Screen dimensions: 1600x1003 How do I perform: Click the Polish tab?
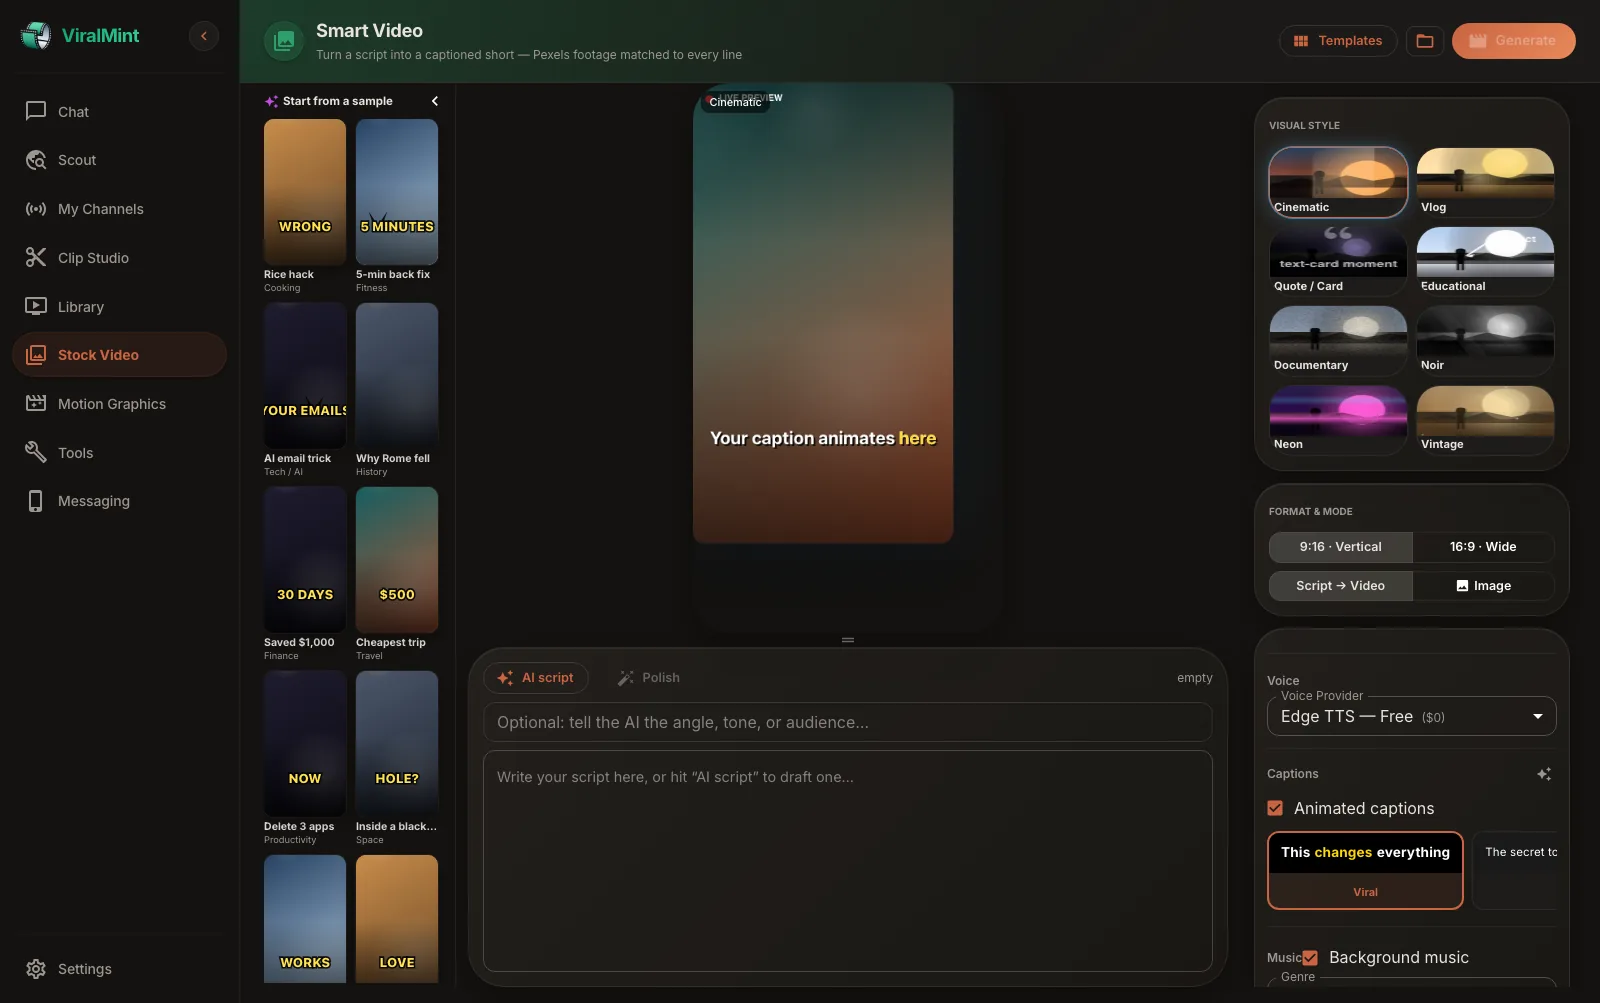(x=649, y=678)
